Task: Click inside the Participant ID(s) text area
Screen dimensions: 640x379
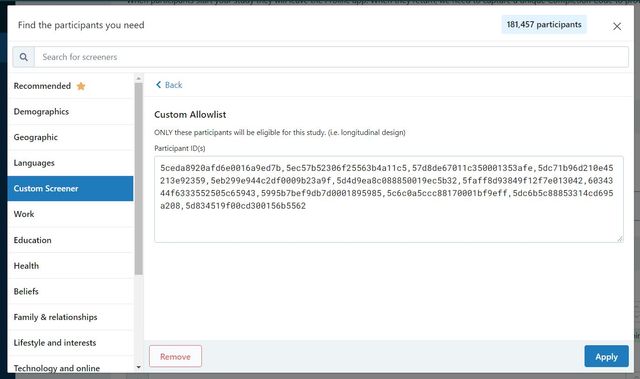Action: point(389,199)
